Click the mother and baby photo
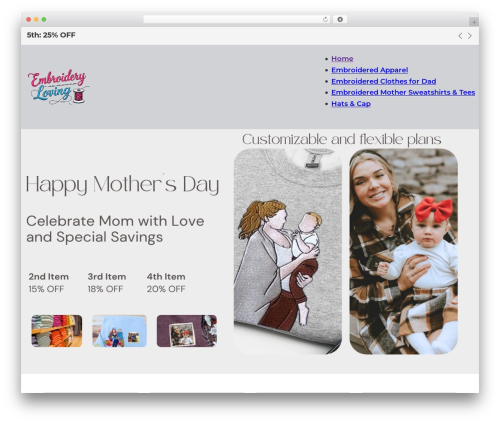This screenshot has width=500, height=423. 403,251
